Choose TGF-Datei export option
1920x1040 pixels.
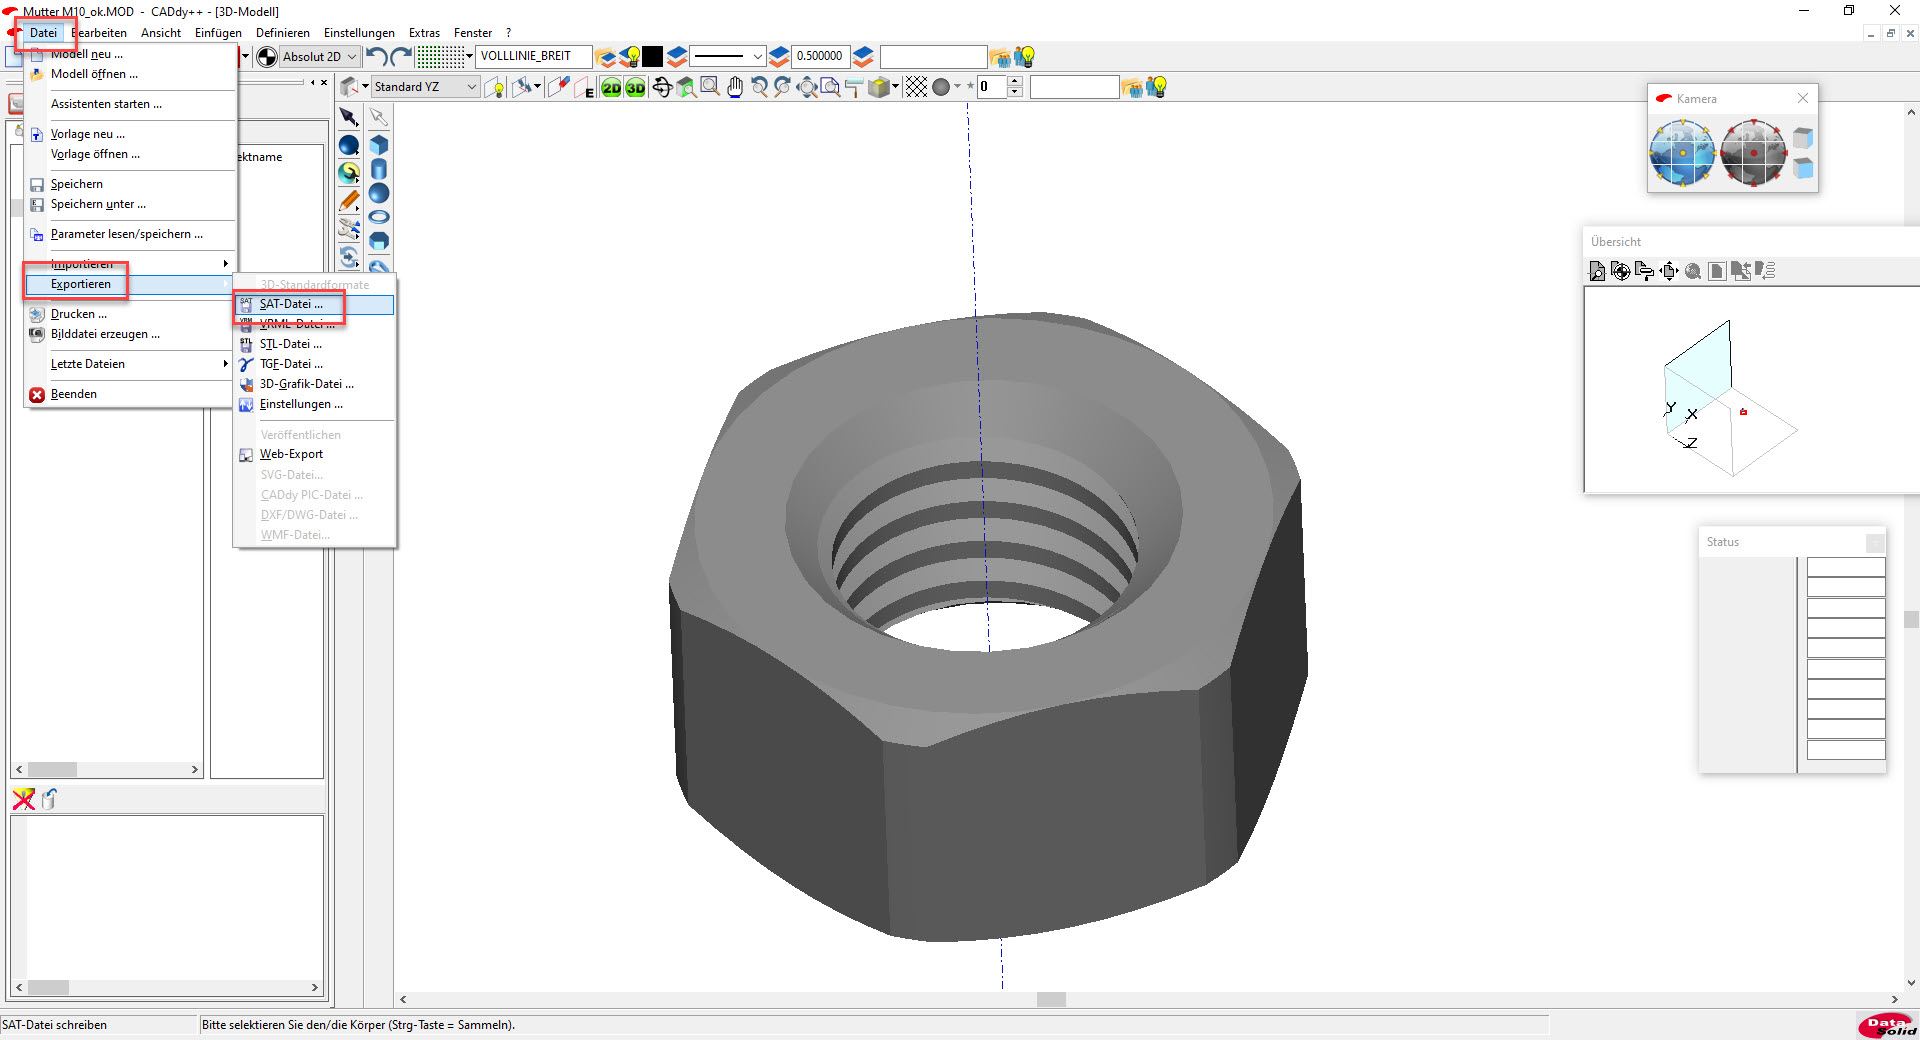(315, 364)
